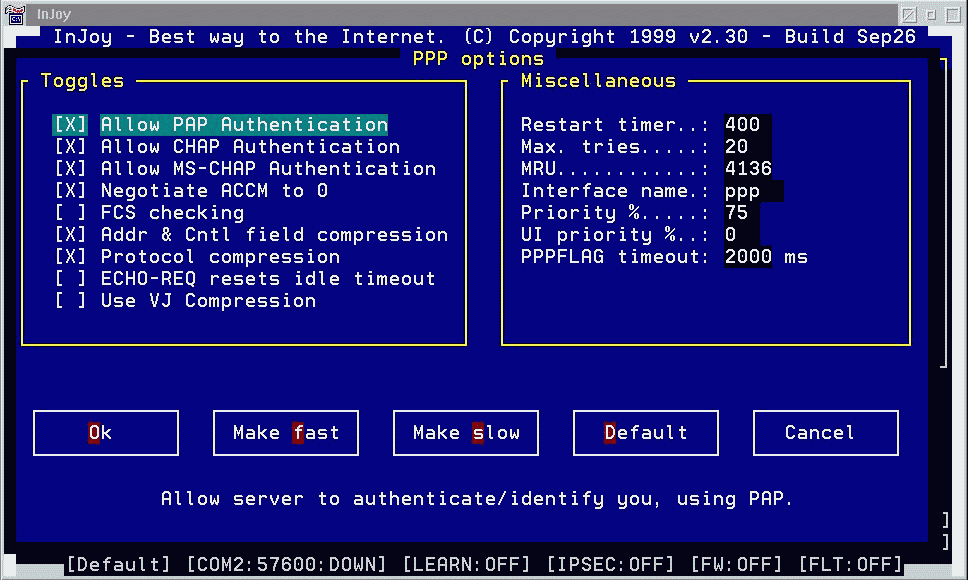The height and width of the screenshot is (580, 968).
Task: Toggle Allow PAP Authentication checkbox
Action: click(x=70, y=125)
